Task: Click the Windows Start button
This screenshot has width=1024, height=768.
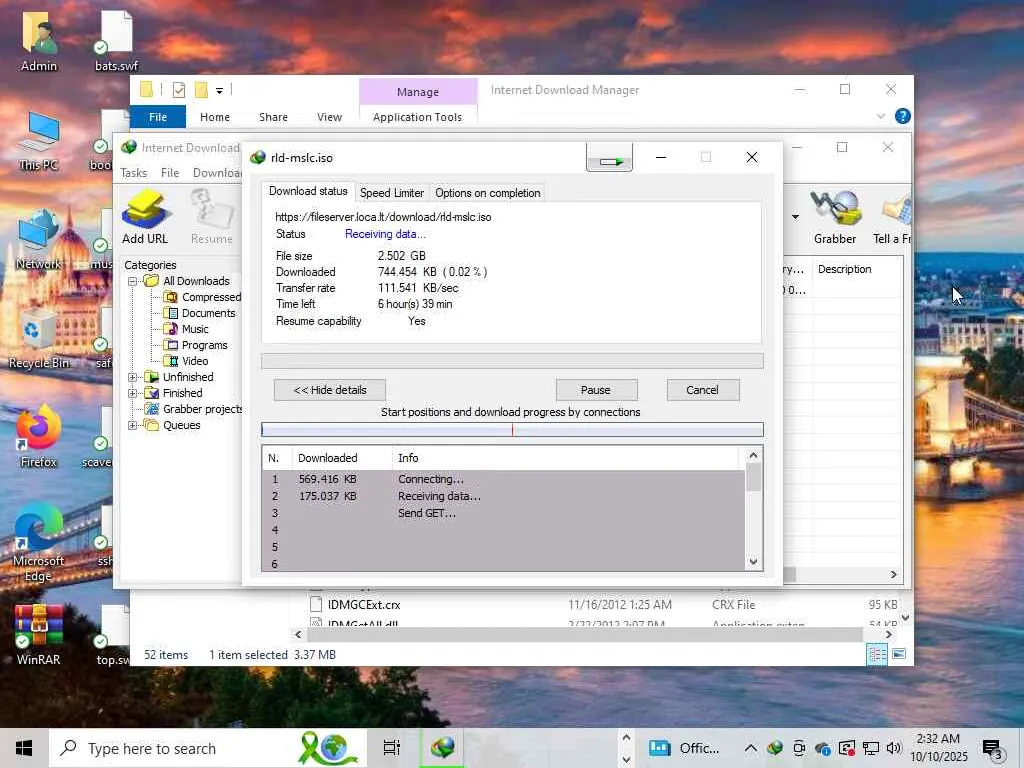Action: (24, 748)
